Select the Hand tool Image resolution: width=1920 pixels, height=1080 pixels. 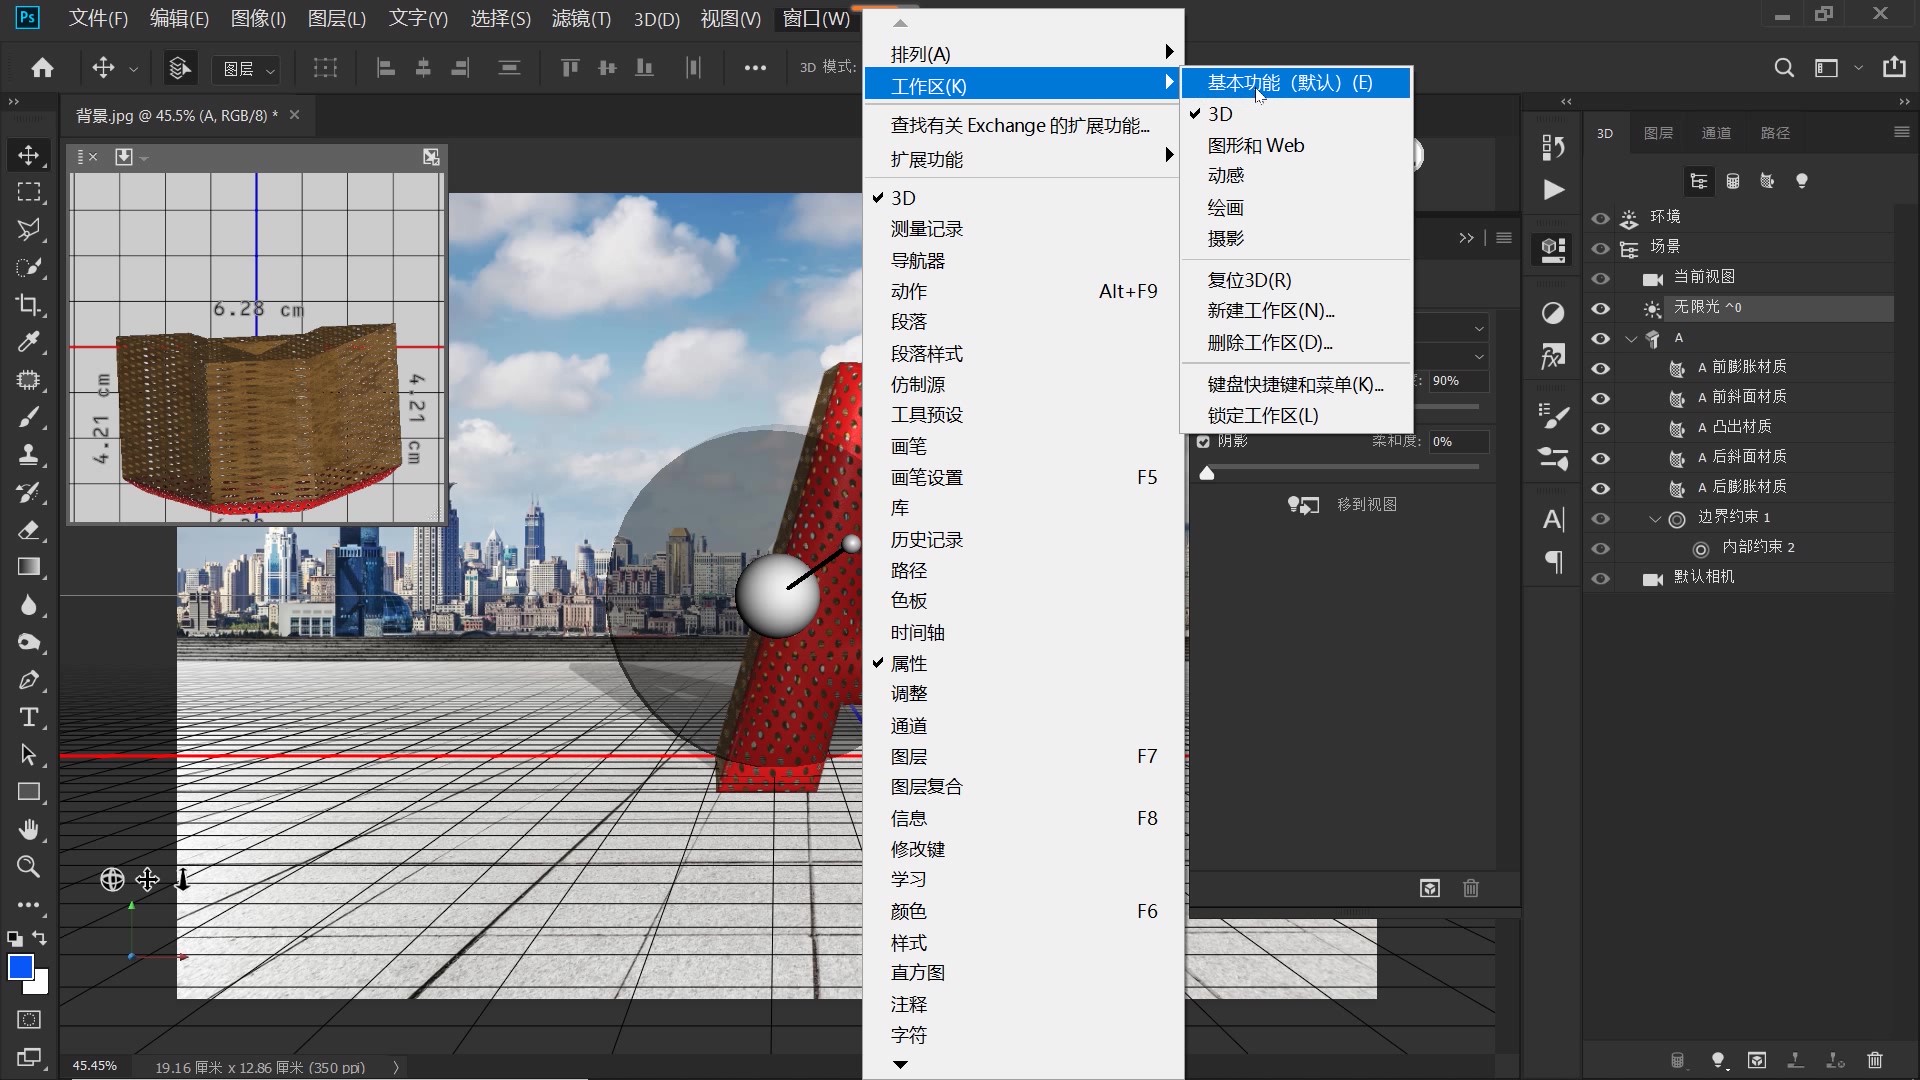point(29,828)
